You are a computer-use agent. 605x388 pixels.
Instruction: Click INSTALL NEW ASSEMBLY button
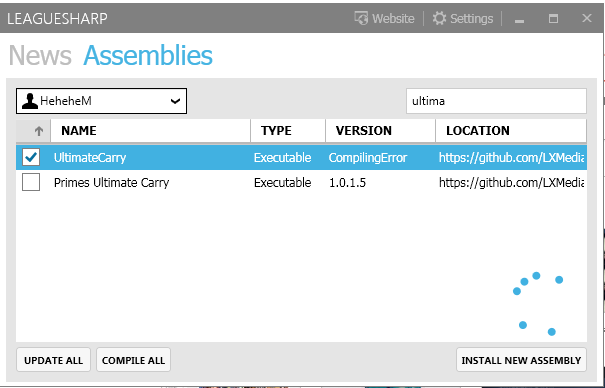[521, 360]
